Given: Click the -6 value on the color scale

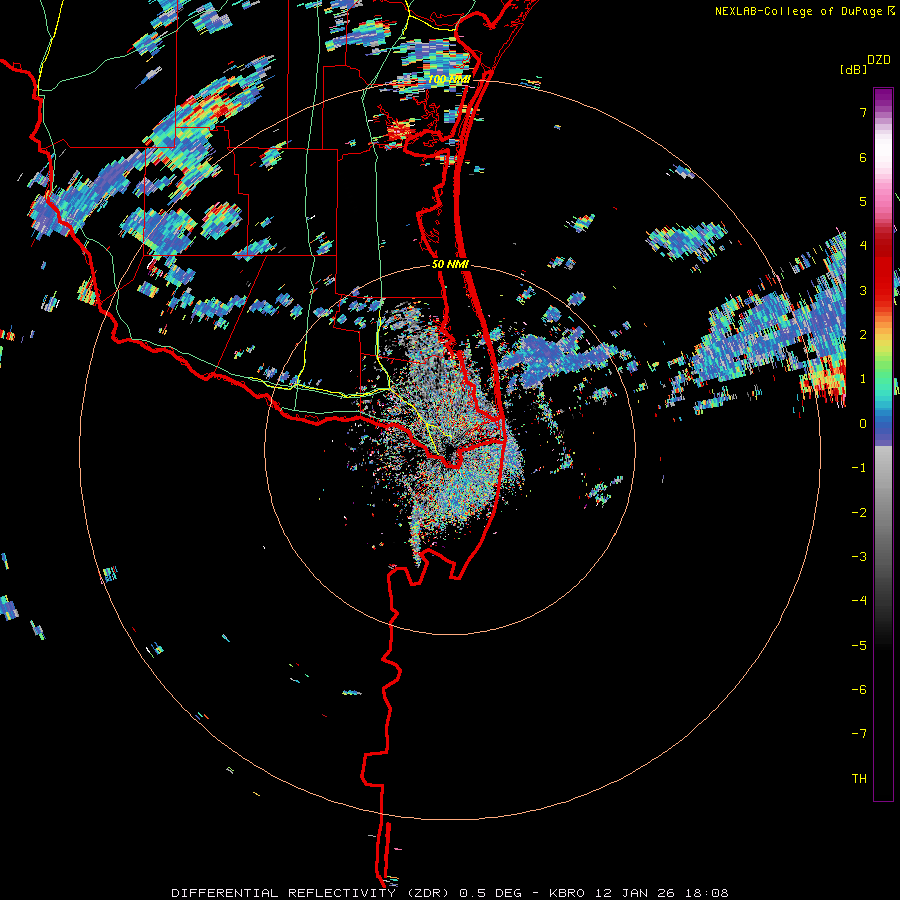Looking at the screenshot, I should click(x=859, y=690).
